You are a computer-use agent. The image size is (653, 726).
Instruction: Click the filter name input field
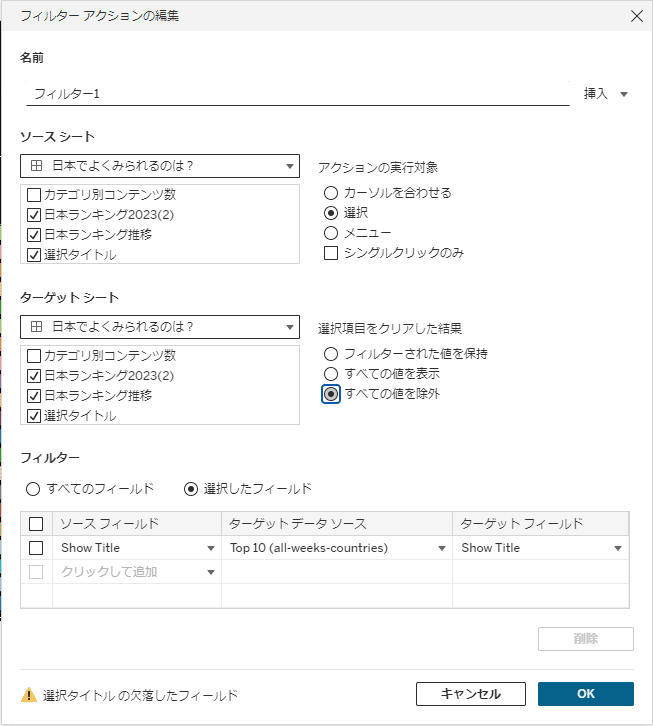(298, 94)
